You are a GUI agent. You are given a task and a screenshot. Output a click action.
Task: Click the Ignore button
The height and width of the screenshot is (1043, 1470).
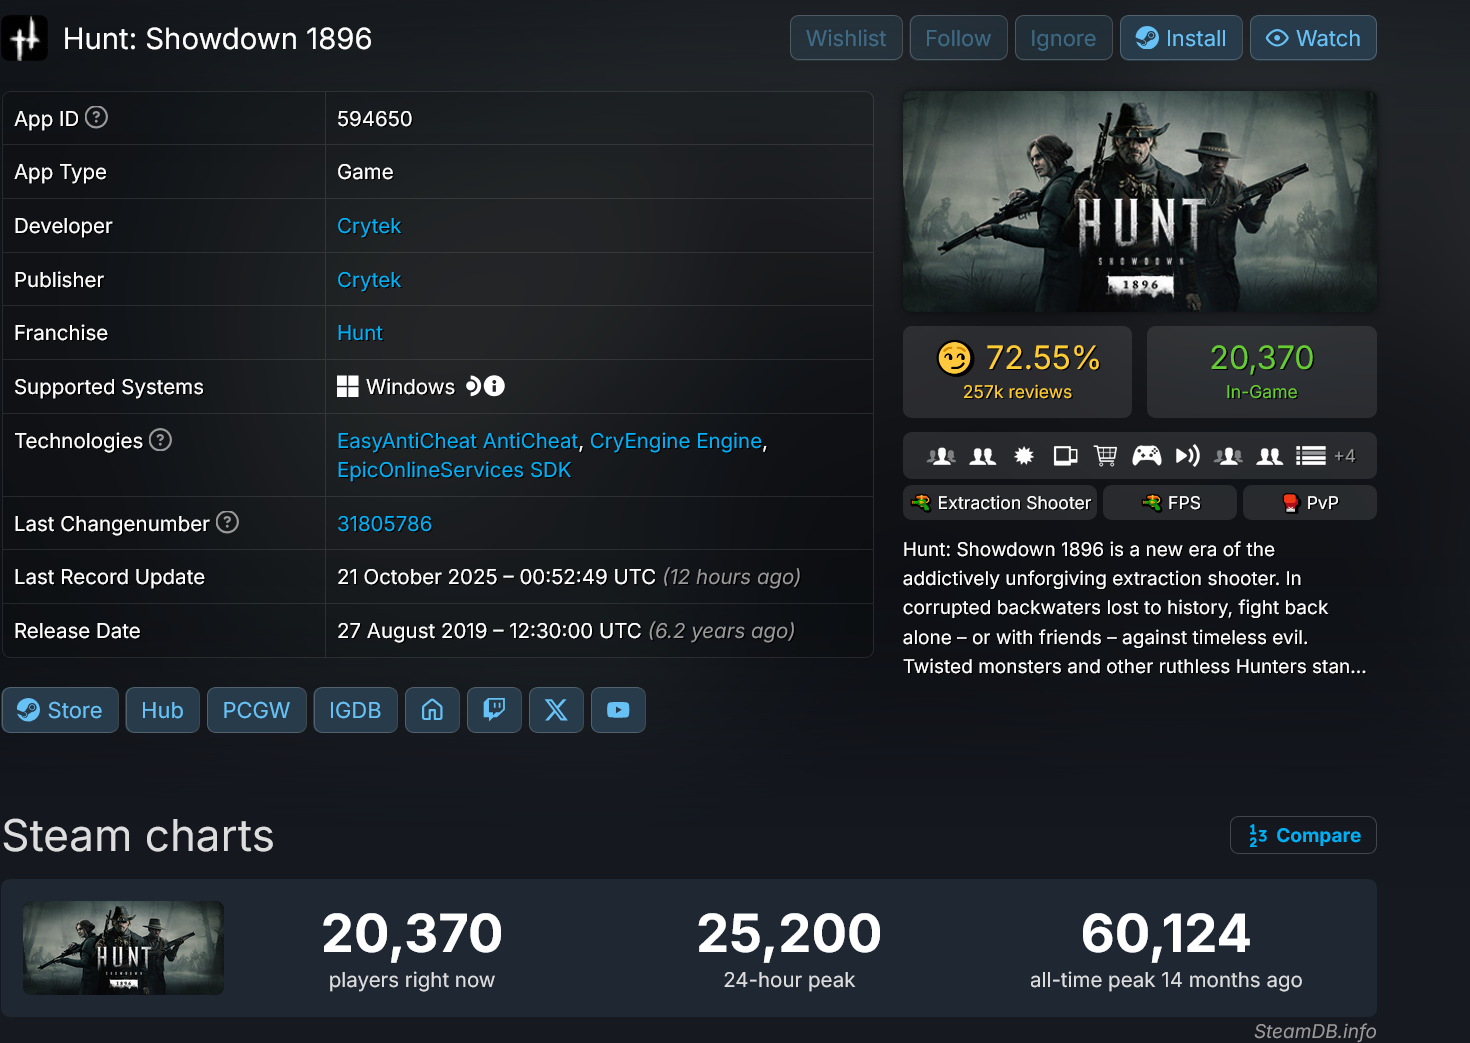pyautogui.click(x=1063, y=38)
